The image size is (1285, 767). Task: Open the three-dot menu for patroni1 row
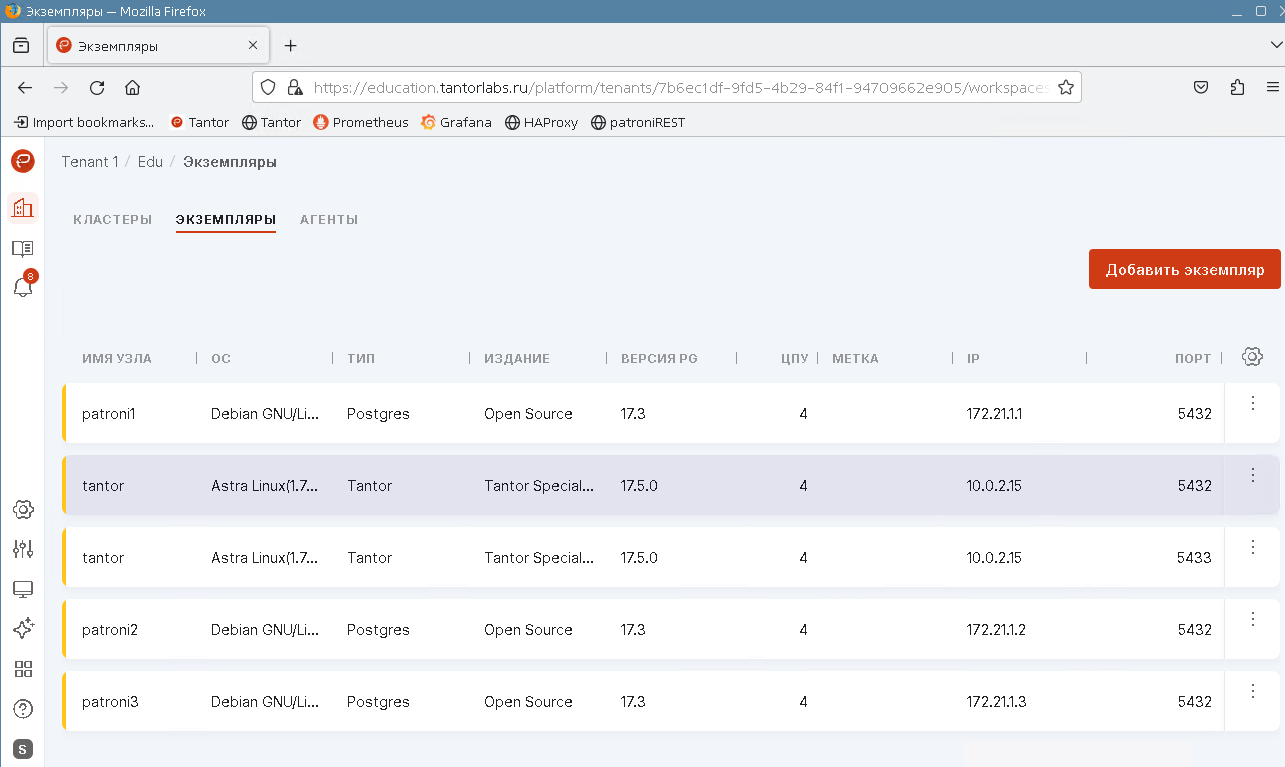coord(1253,403)
